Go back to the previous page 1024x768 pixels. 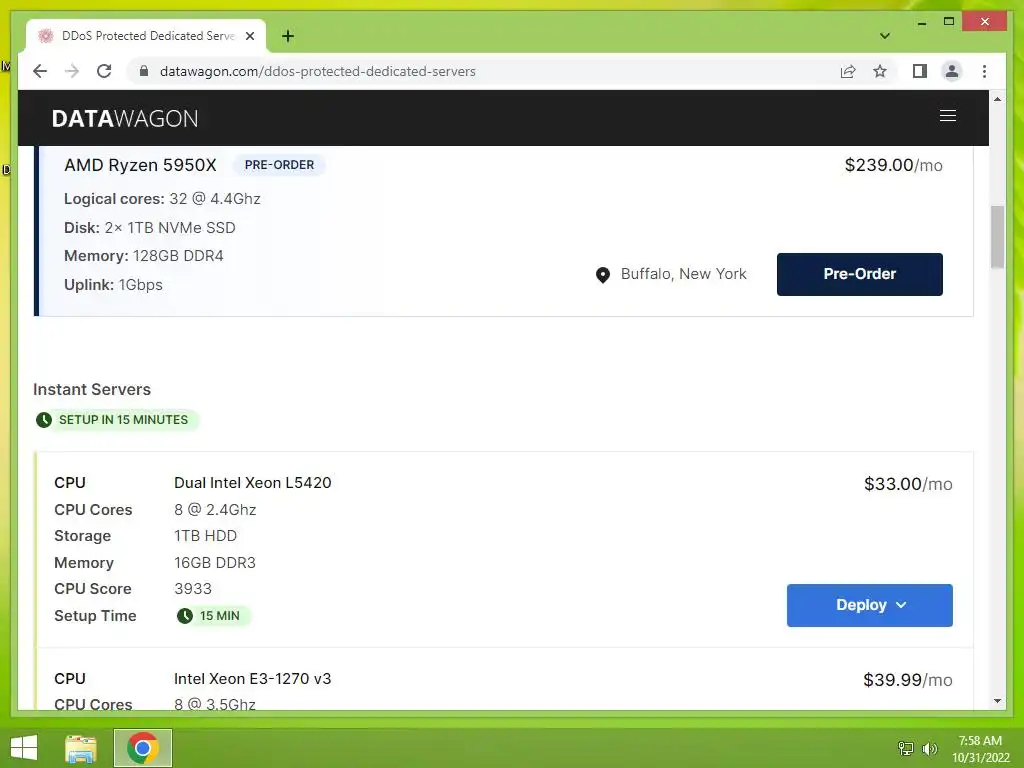click(40, 71)
